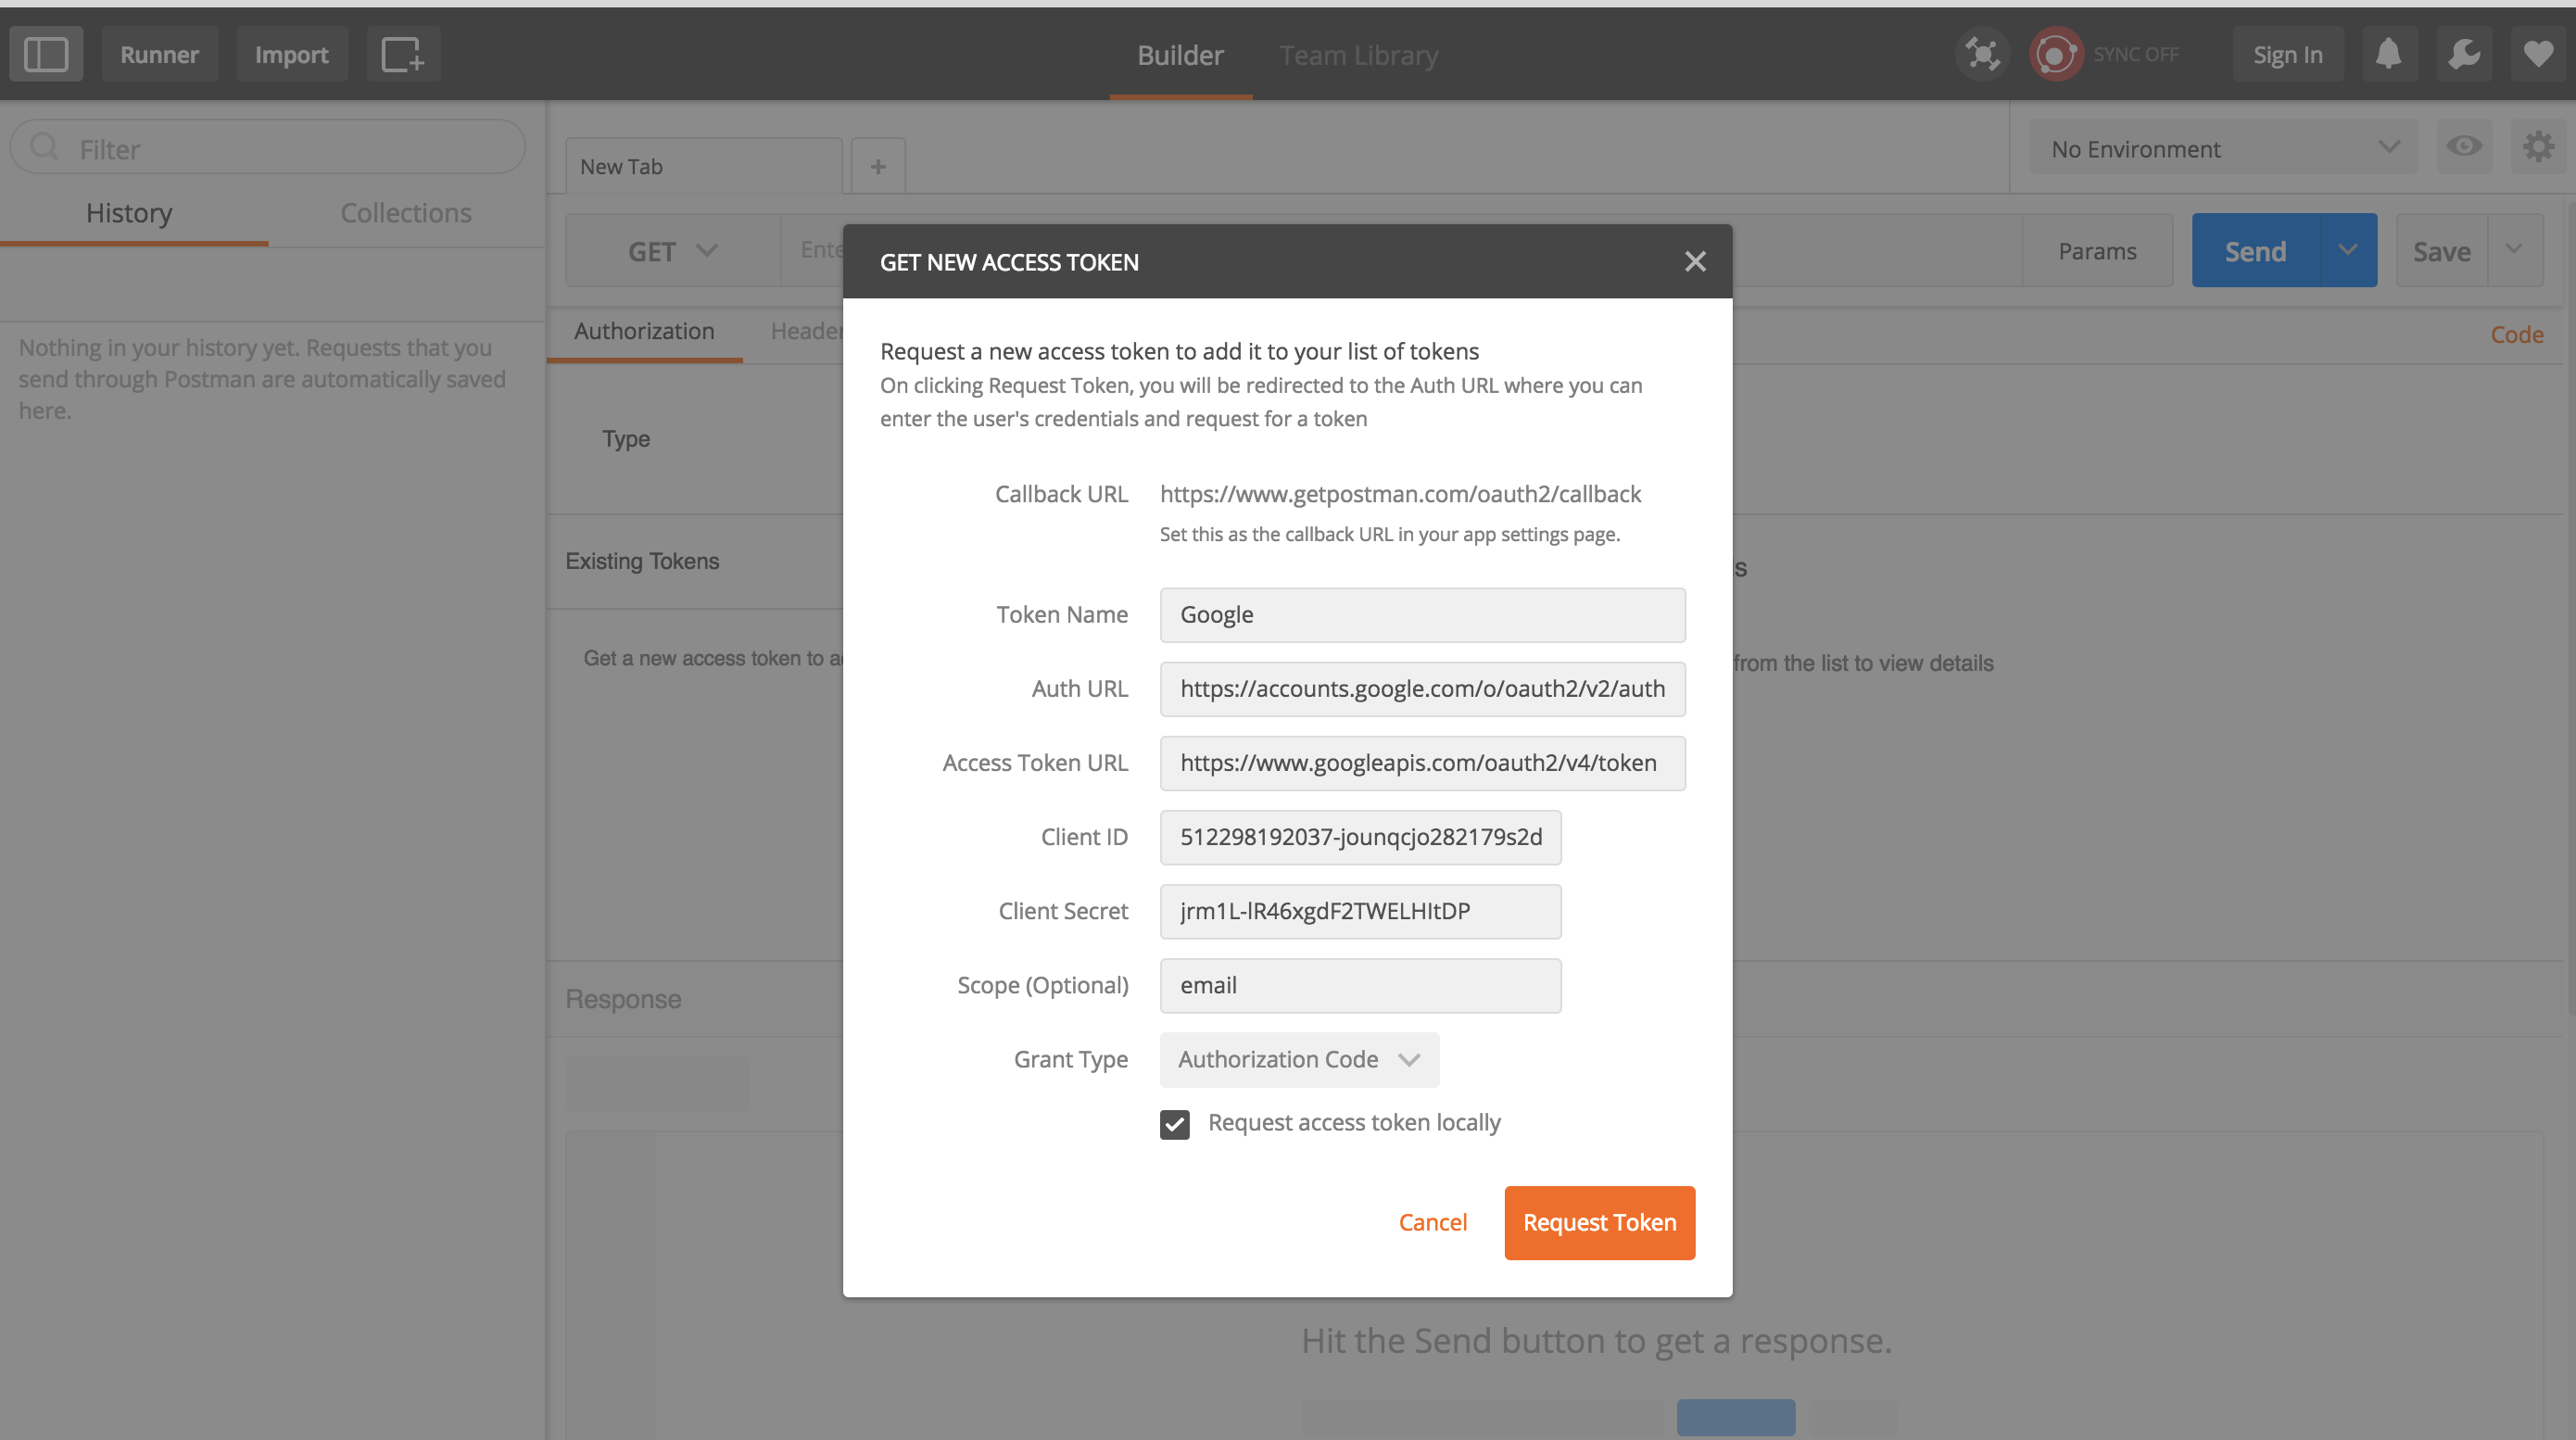Open environment settings gear icon

tap(2538, 146)
